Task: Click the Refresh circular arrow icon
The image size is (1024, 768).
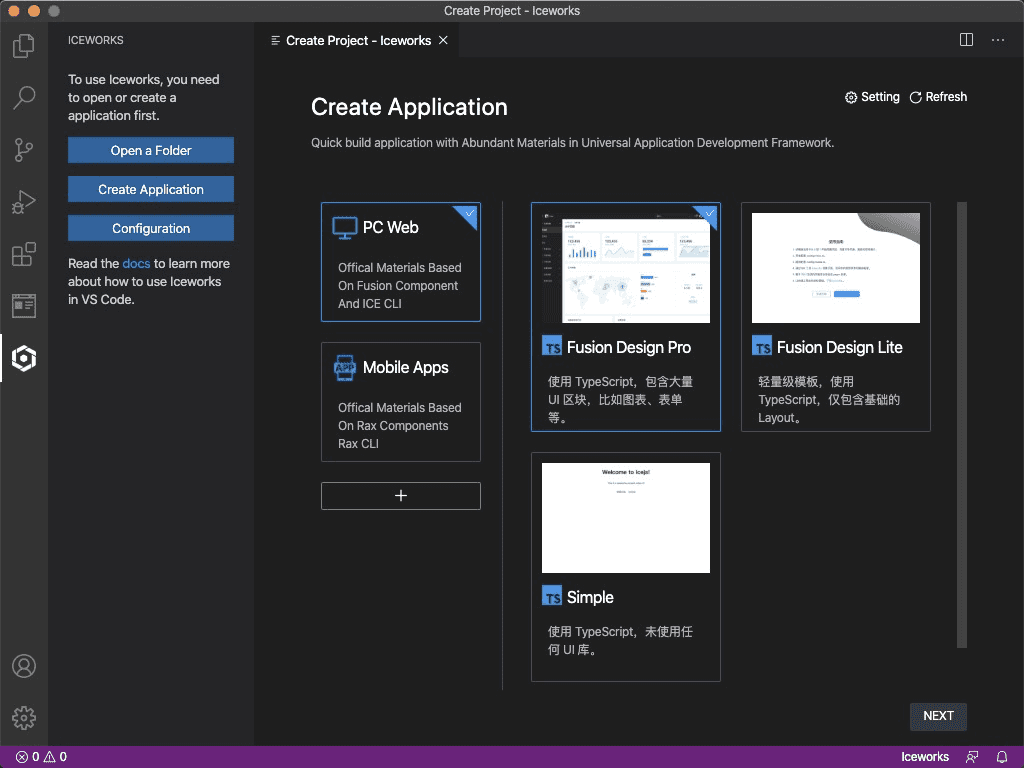Action: [916, 97]
